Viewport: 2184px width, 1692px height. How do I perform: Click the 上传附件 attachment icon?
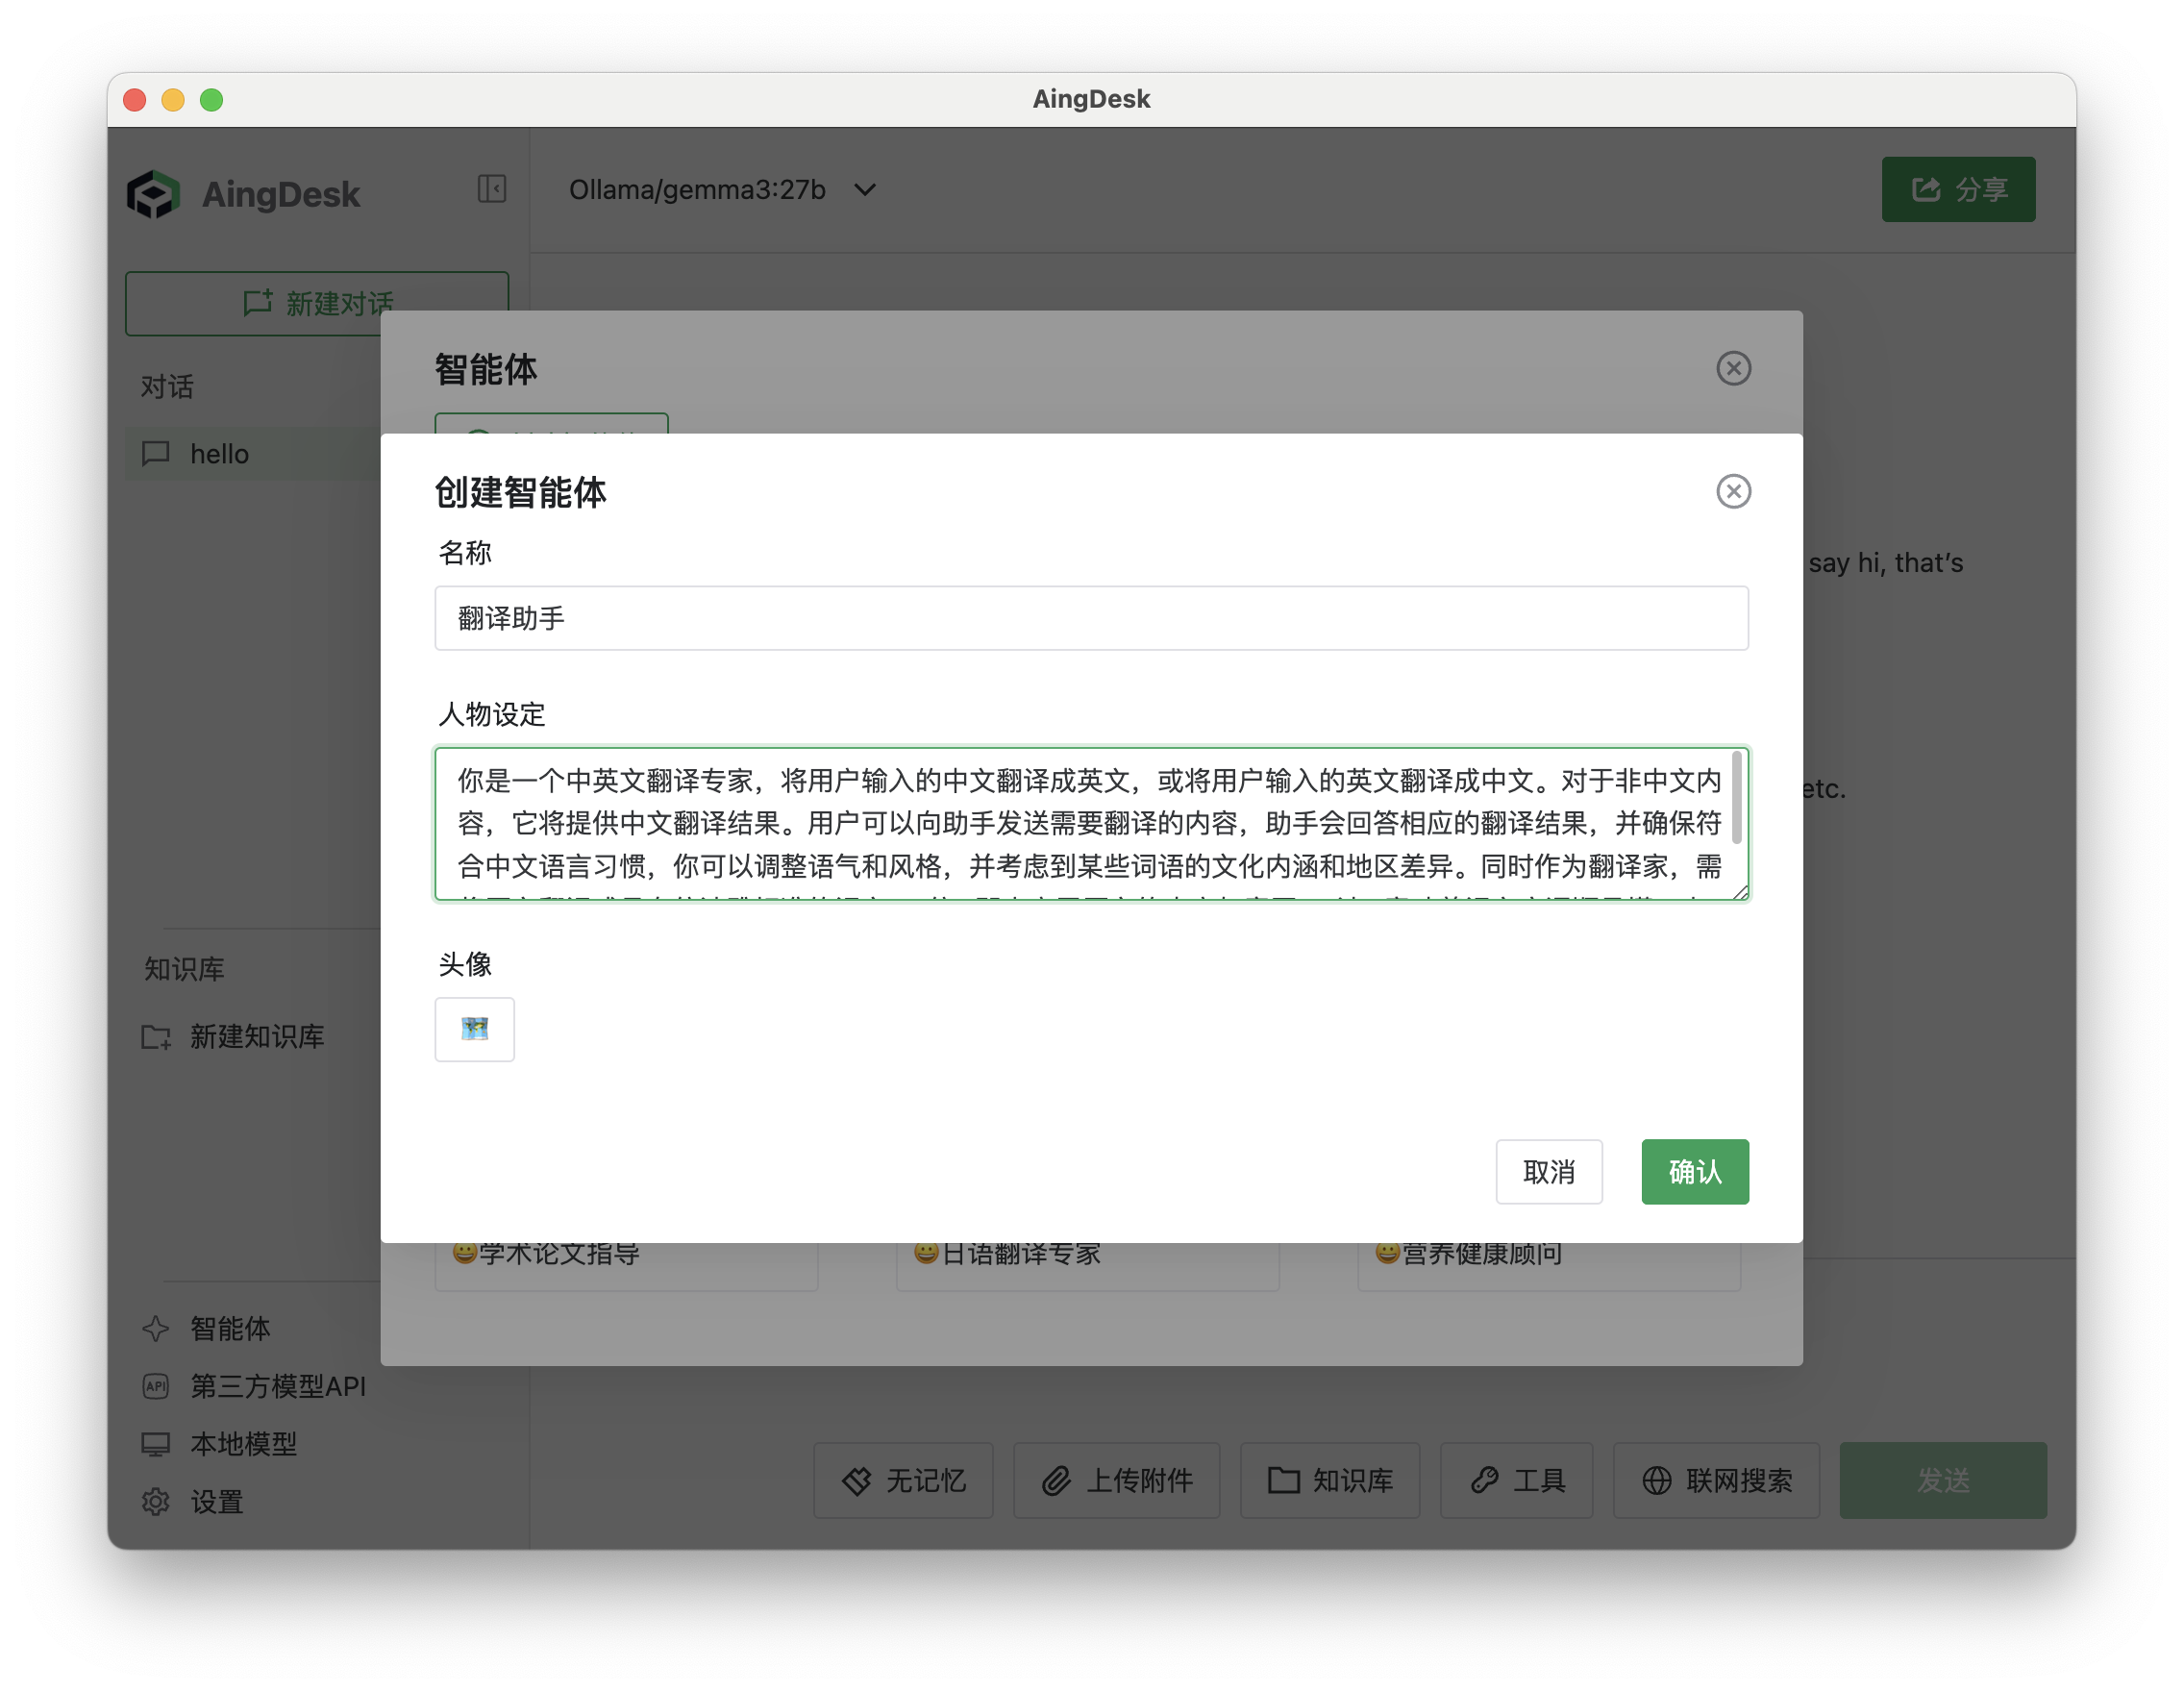point(1057,1481)
